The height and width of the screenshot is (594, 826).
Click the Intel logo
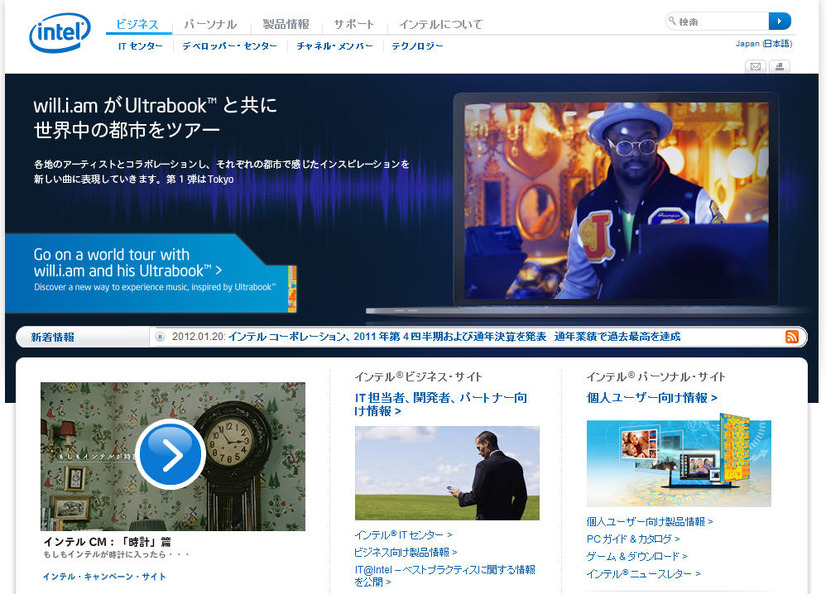click(60, 33)
